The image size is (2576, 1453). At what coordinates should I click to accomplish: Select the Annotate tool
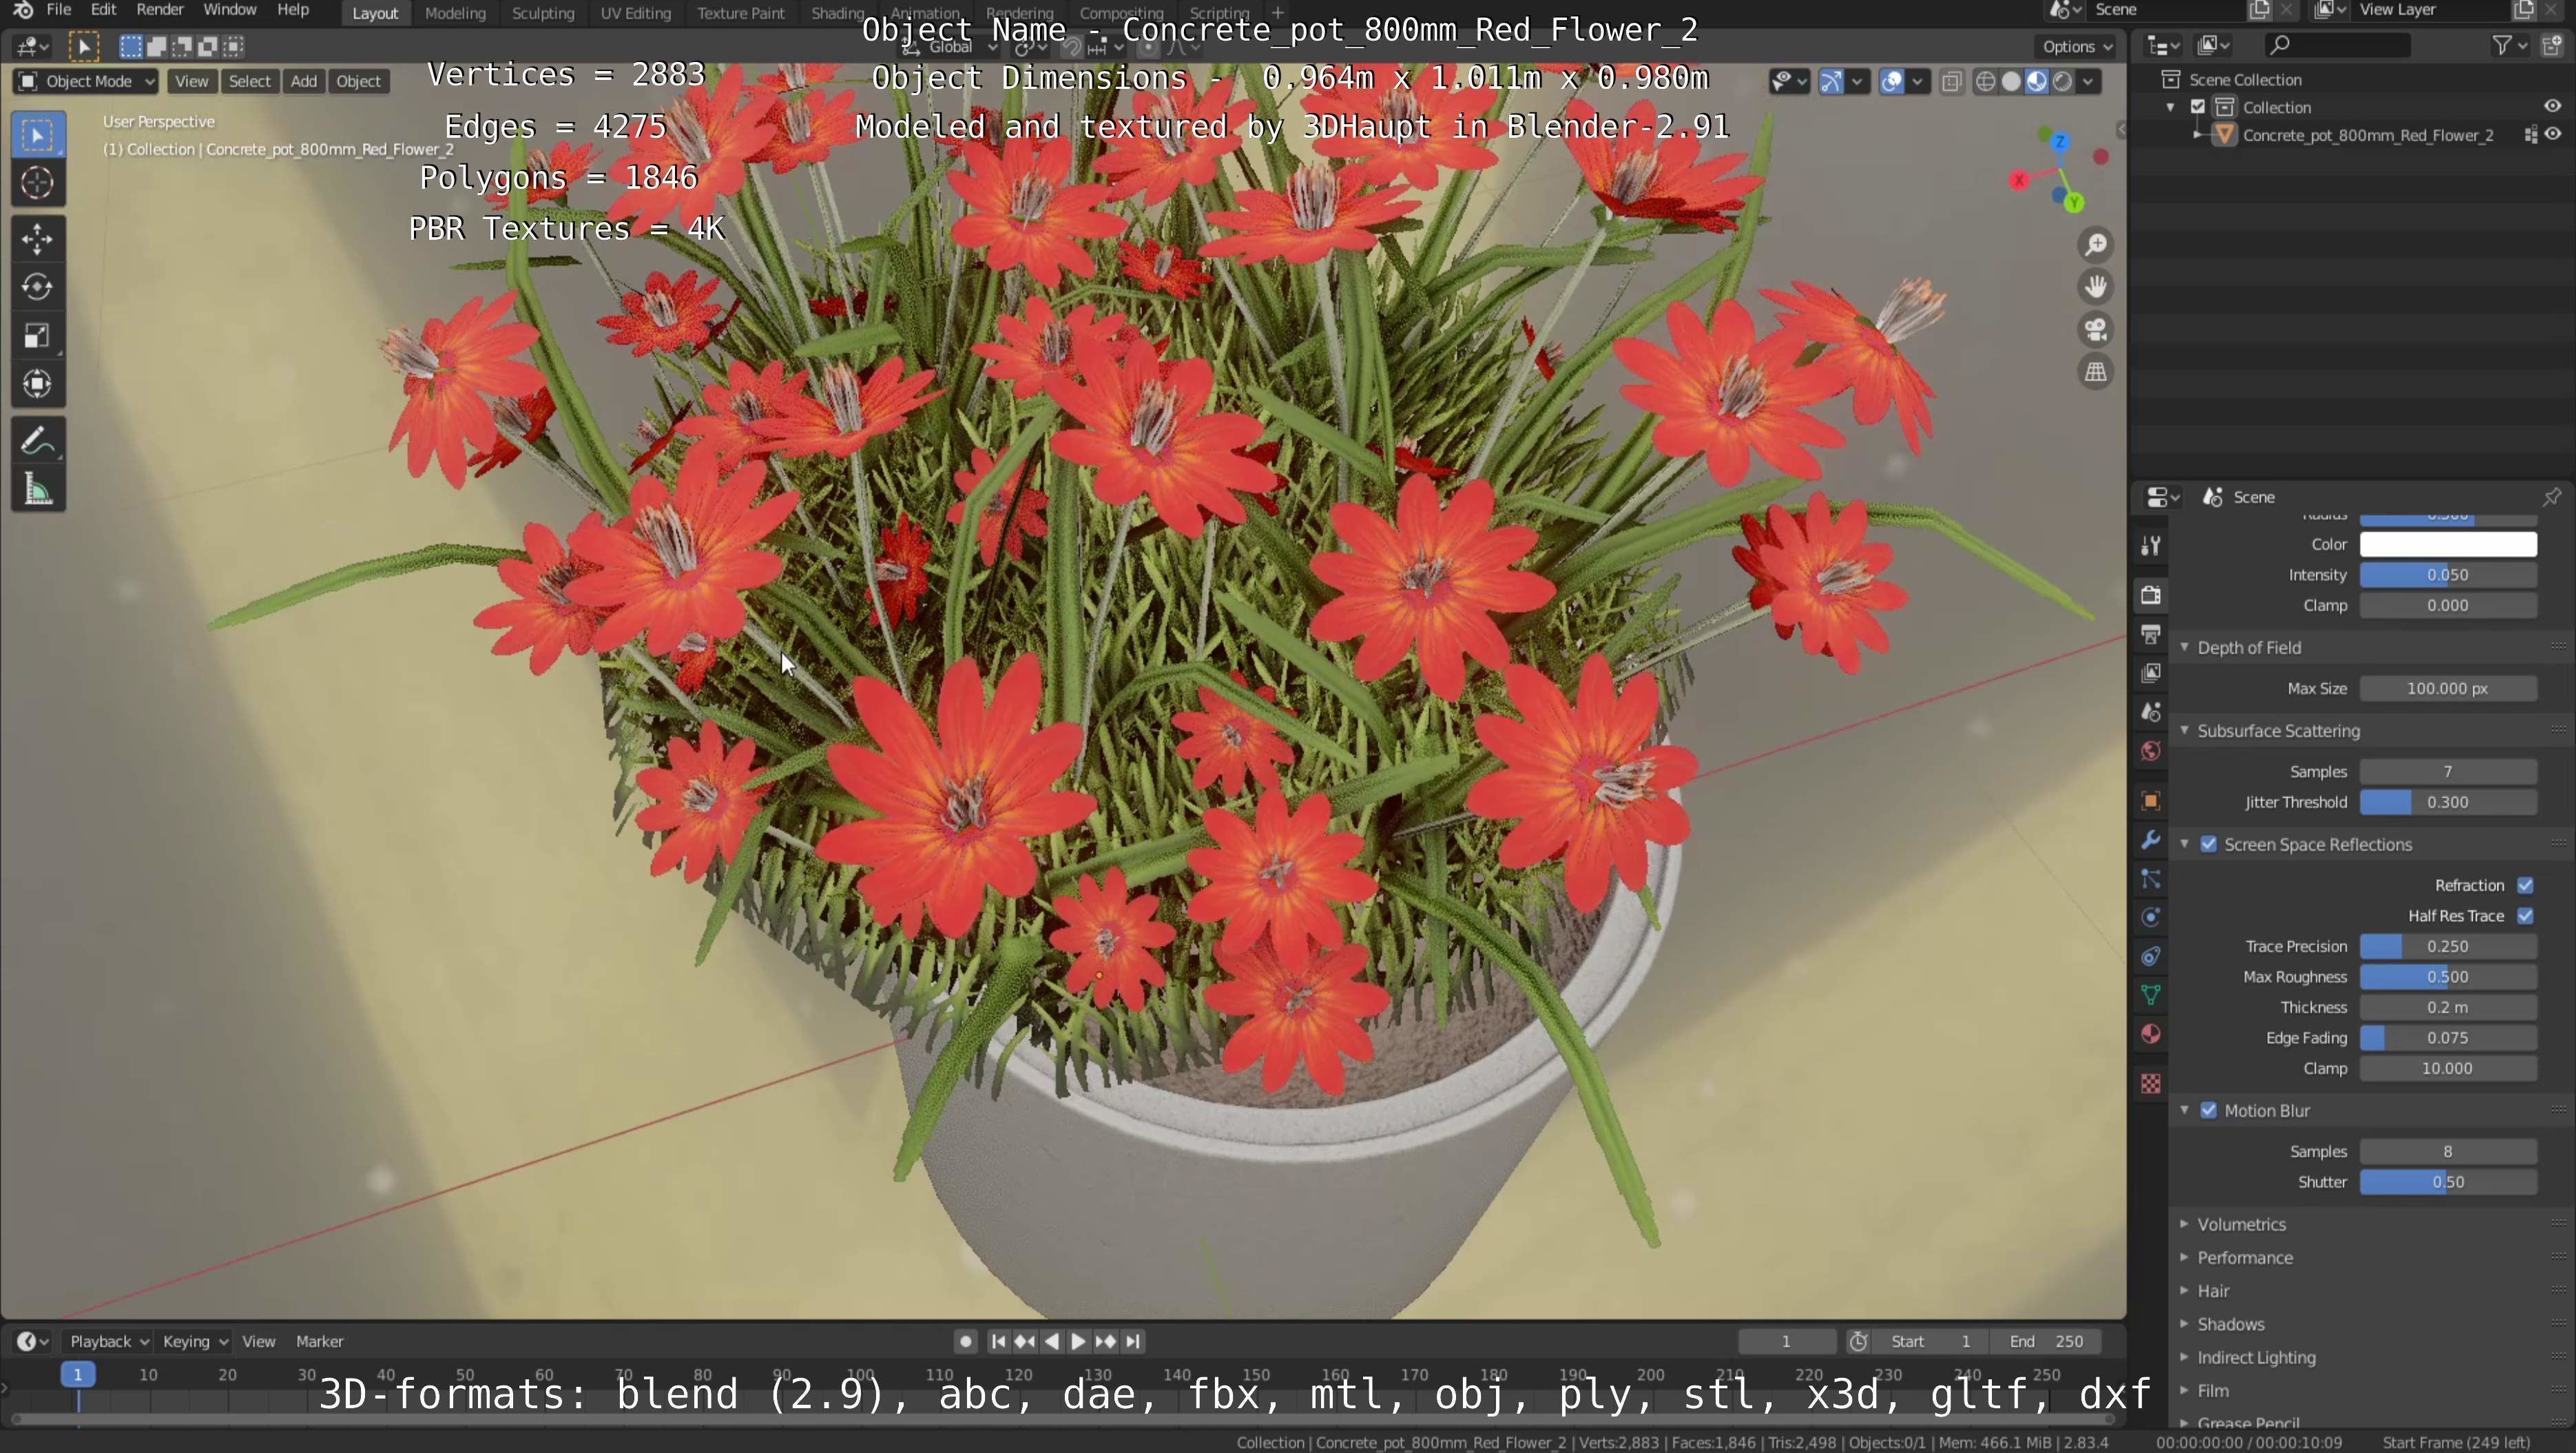(x=38, y=441)
